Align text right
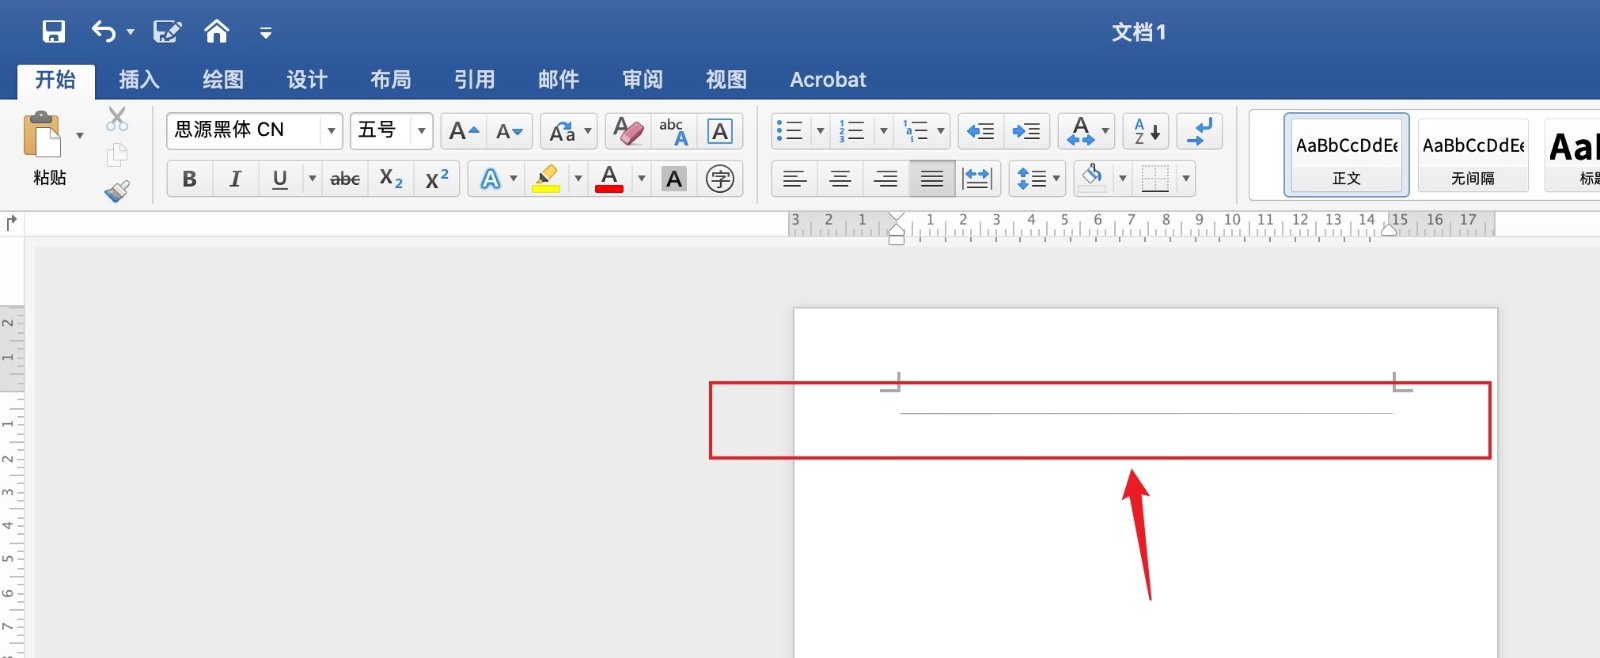The height and width of the screenshot is (658, 1600). [x=886, y=179]
